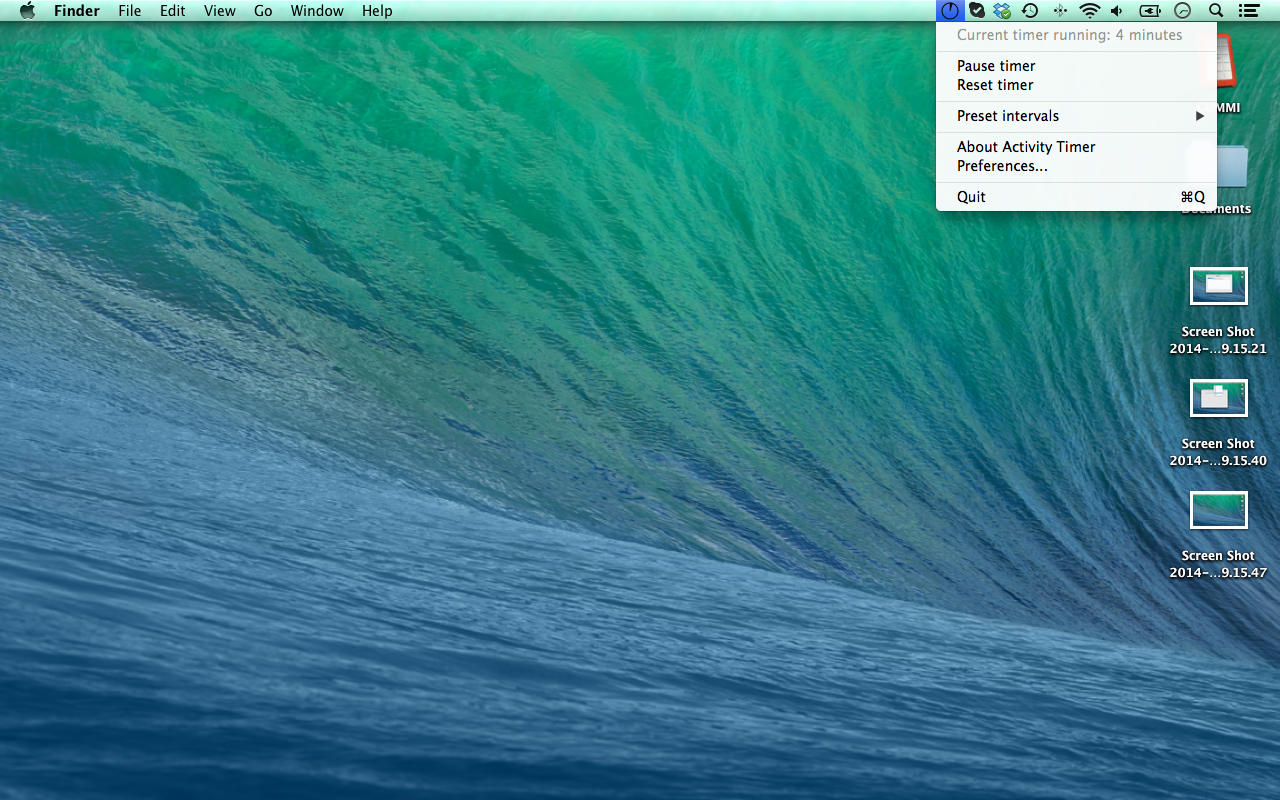Select Pause timer in the menu
The image size is (1280, 800).
pyautogui.click(x=1076, y=66)
